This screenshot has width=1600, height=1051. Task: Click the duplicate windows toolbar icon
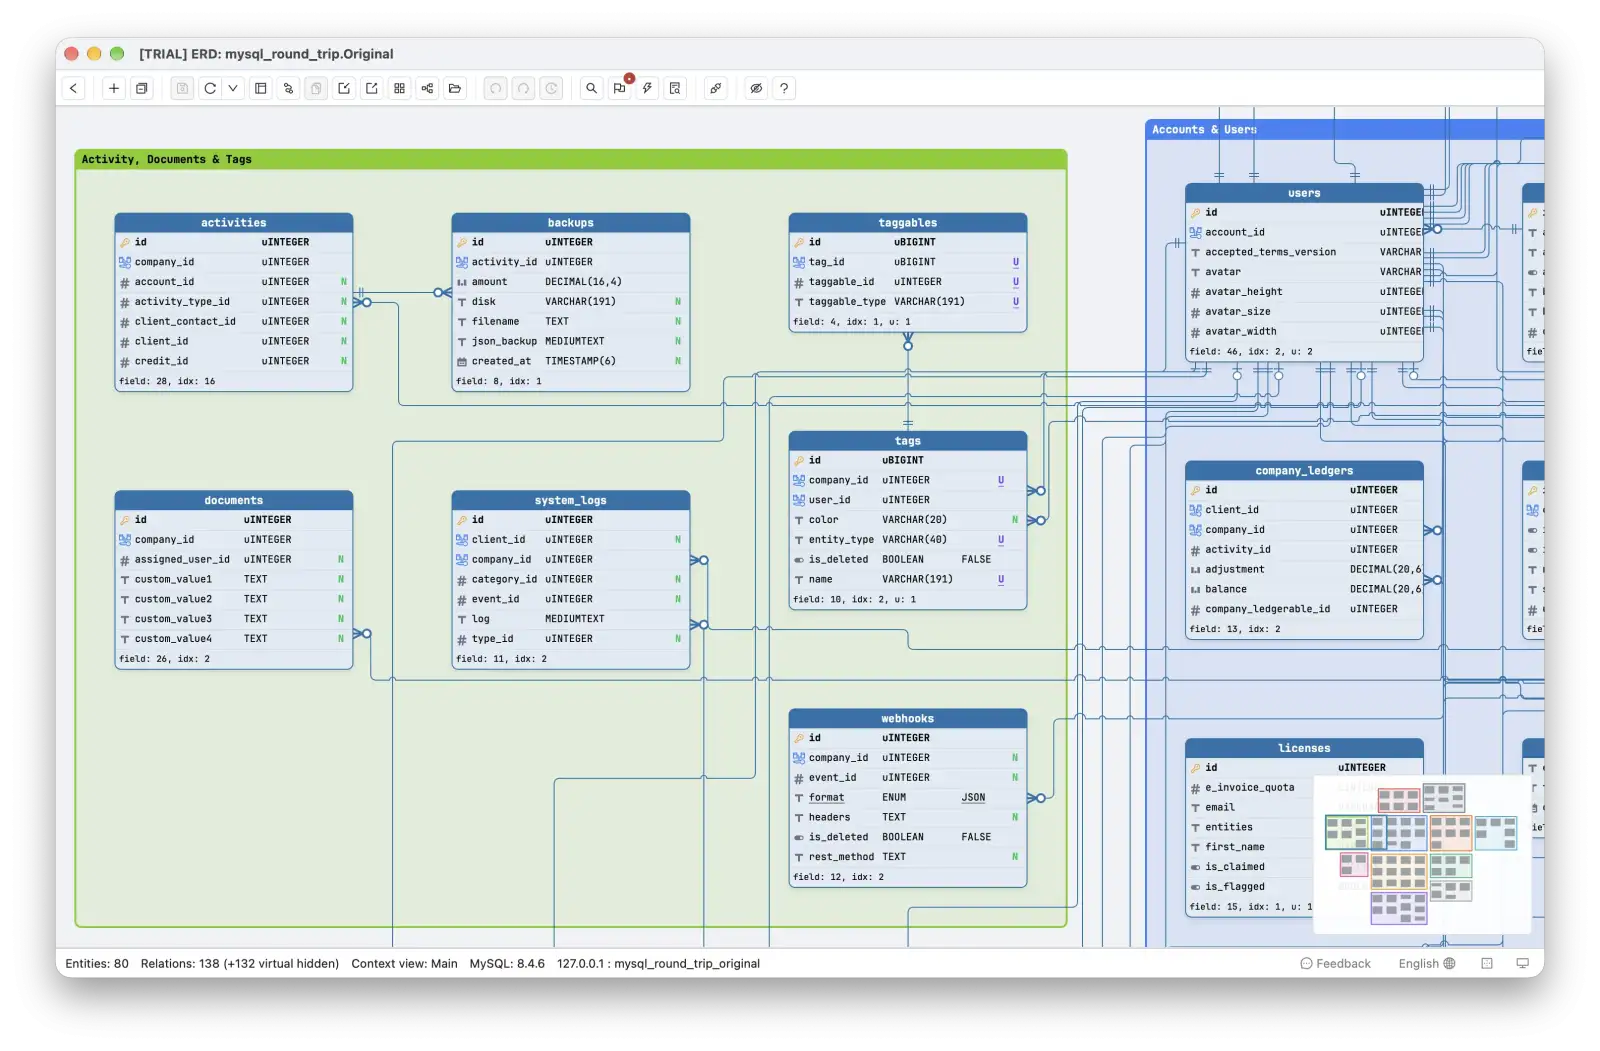pos(142,88)
